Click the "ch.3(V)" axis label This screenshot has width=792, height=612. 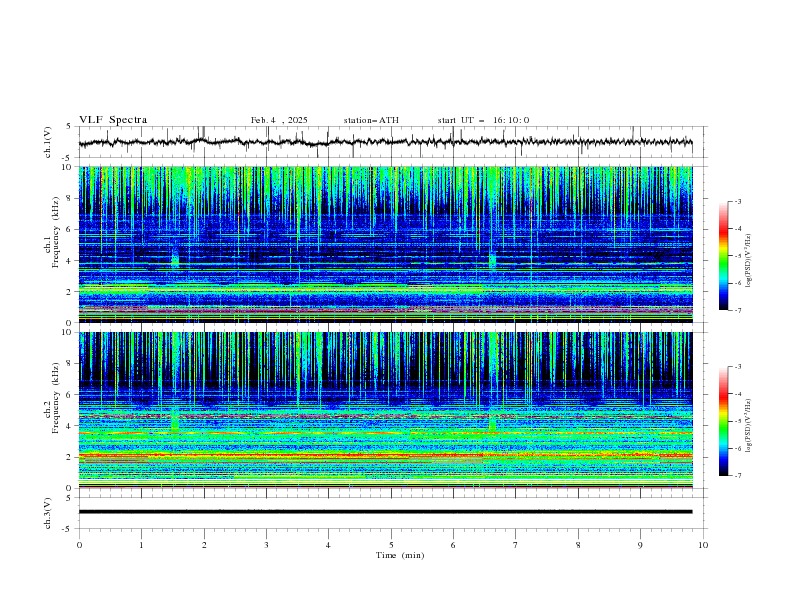[48, 513]
